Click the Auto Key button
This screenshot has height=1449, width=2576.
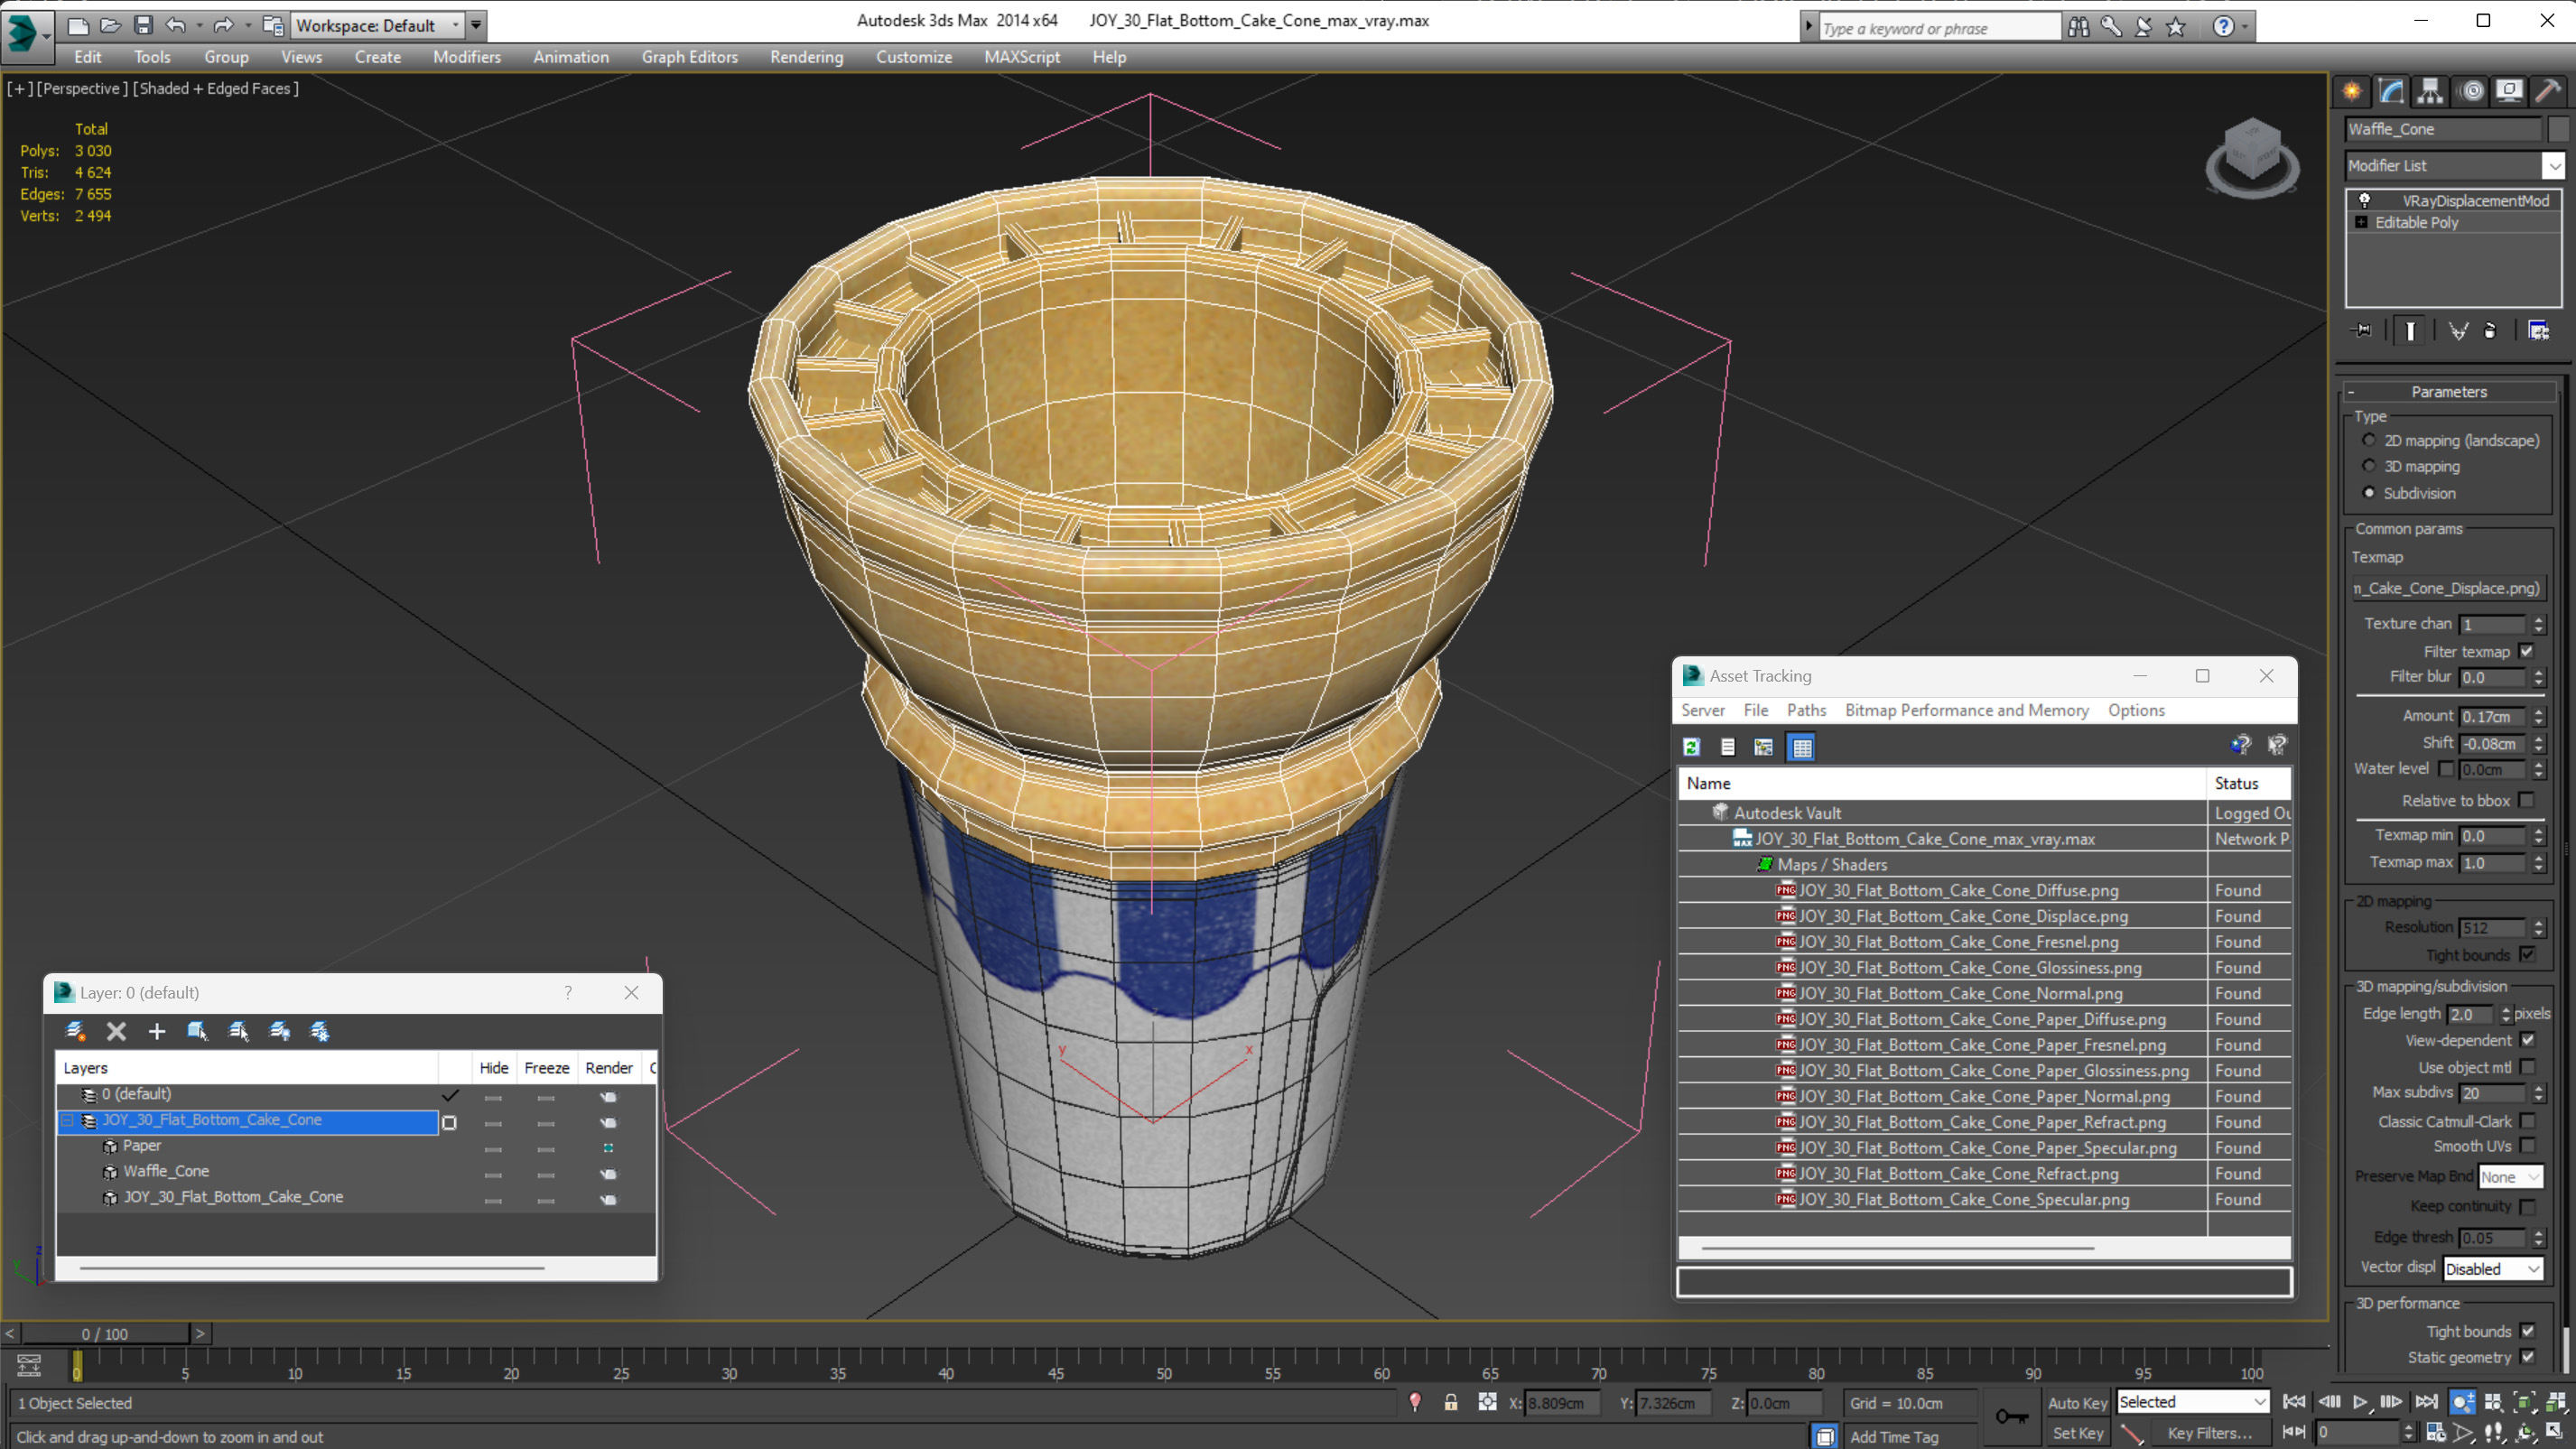click(x=2077, y=1402)
